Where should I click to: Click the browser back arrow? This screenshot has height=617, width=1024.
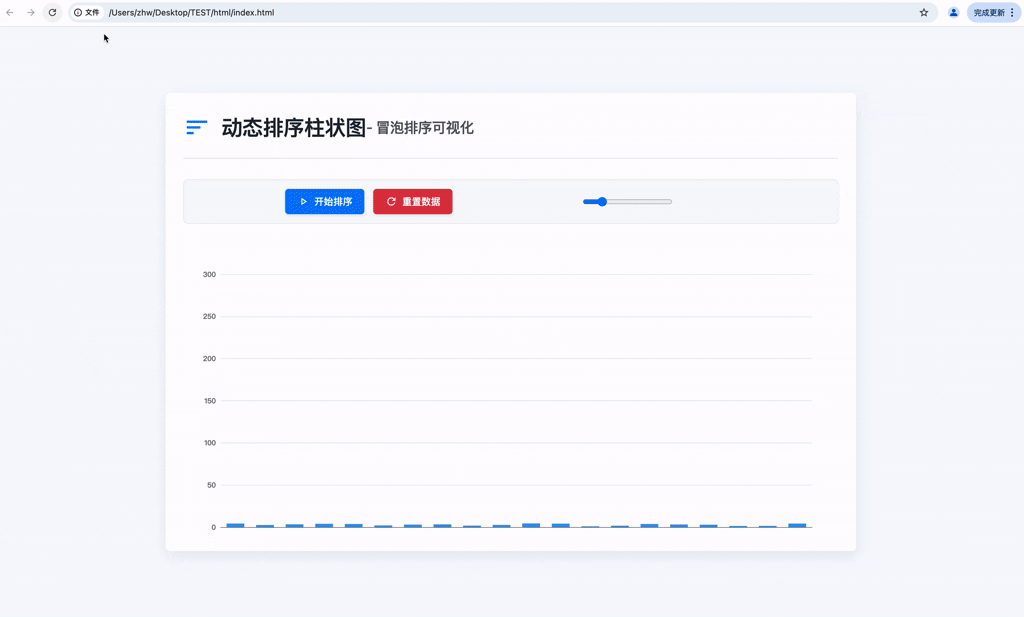(x=11, y=13)
